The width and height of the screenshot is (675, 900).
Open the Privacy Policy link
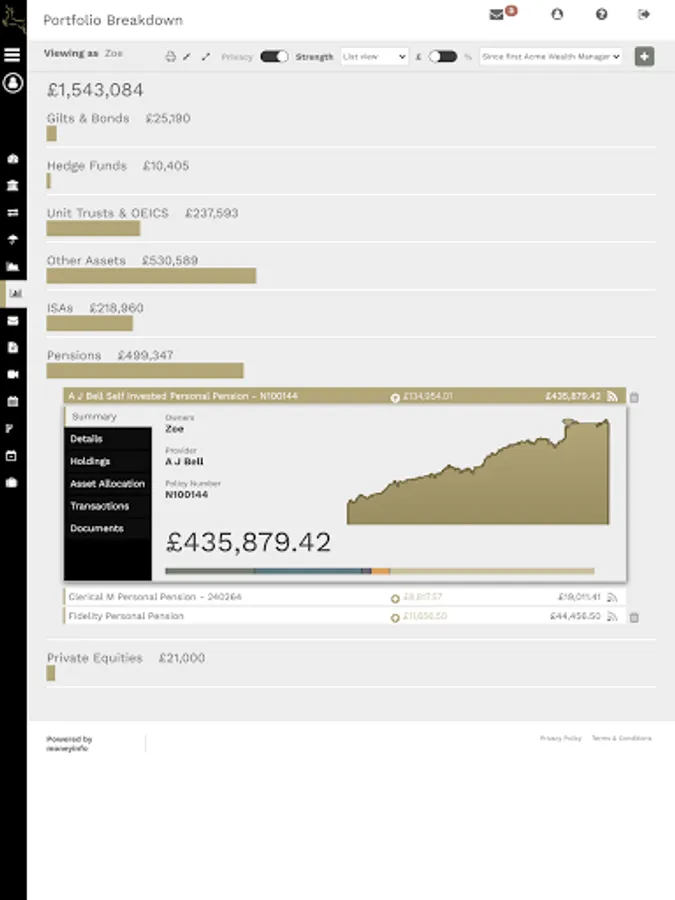560,738
